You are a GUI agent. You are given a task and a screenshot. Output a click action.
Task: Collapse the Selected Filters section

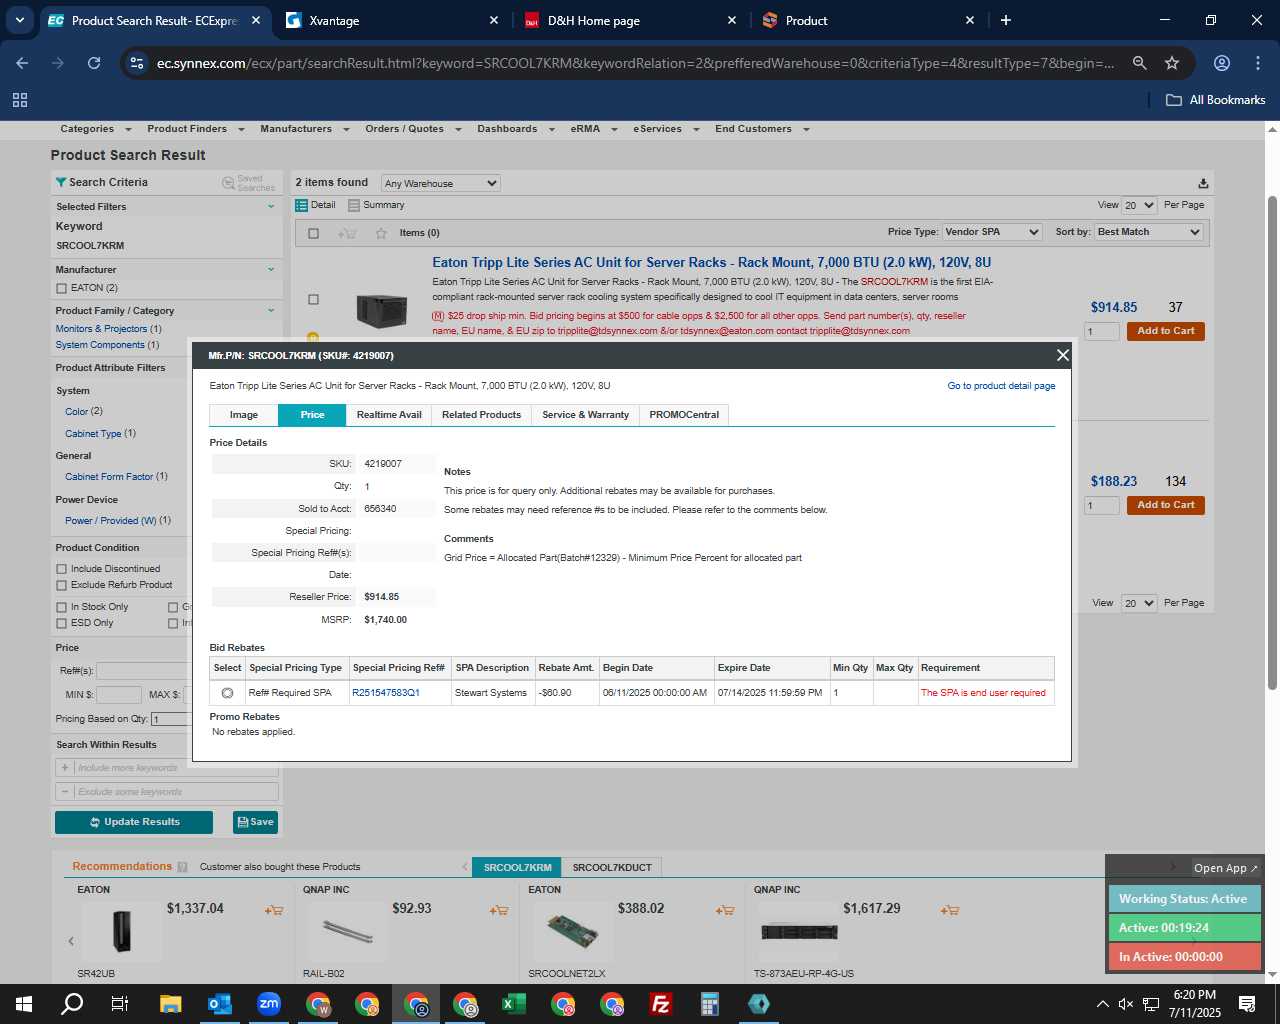pos(271,207)
